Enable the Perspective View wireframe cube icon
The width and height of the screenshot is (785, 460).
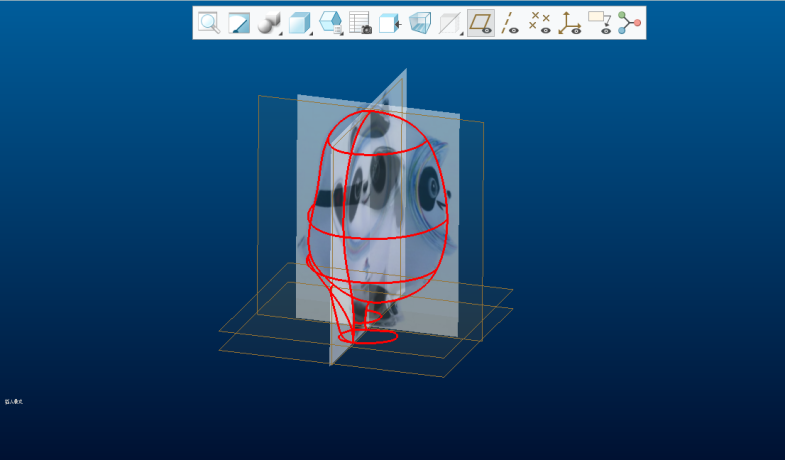point(420,23)
